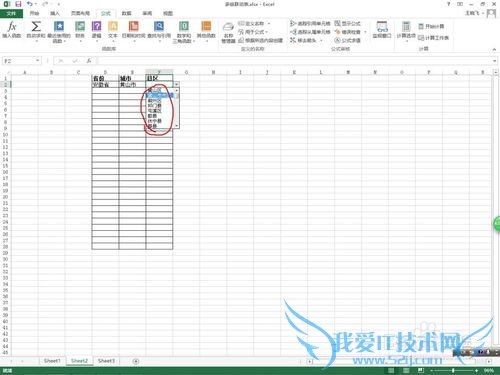Viewport: 500px width, 375px height.
Task: Click Calculate Now (开始计算)
Action: click(431, 26)
